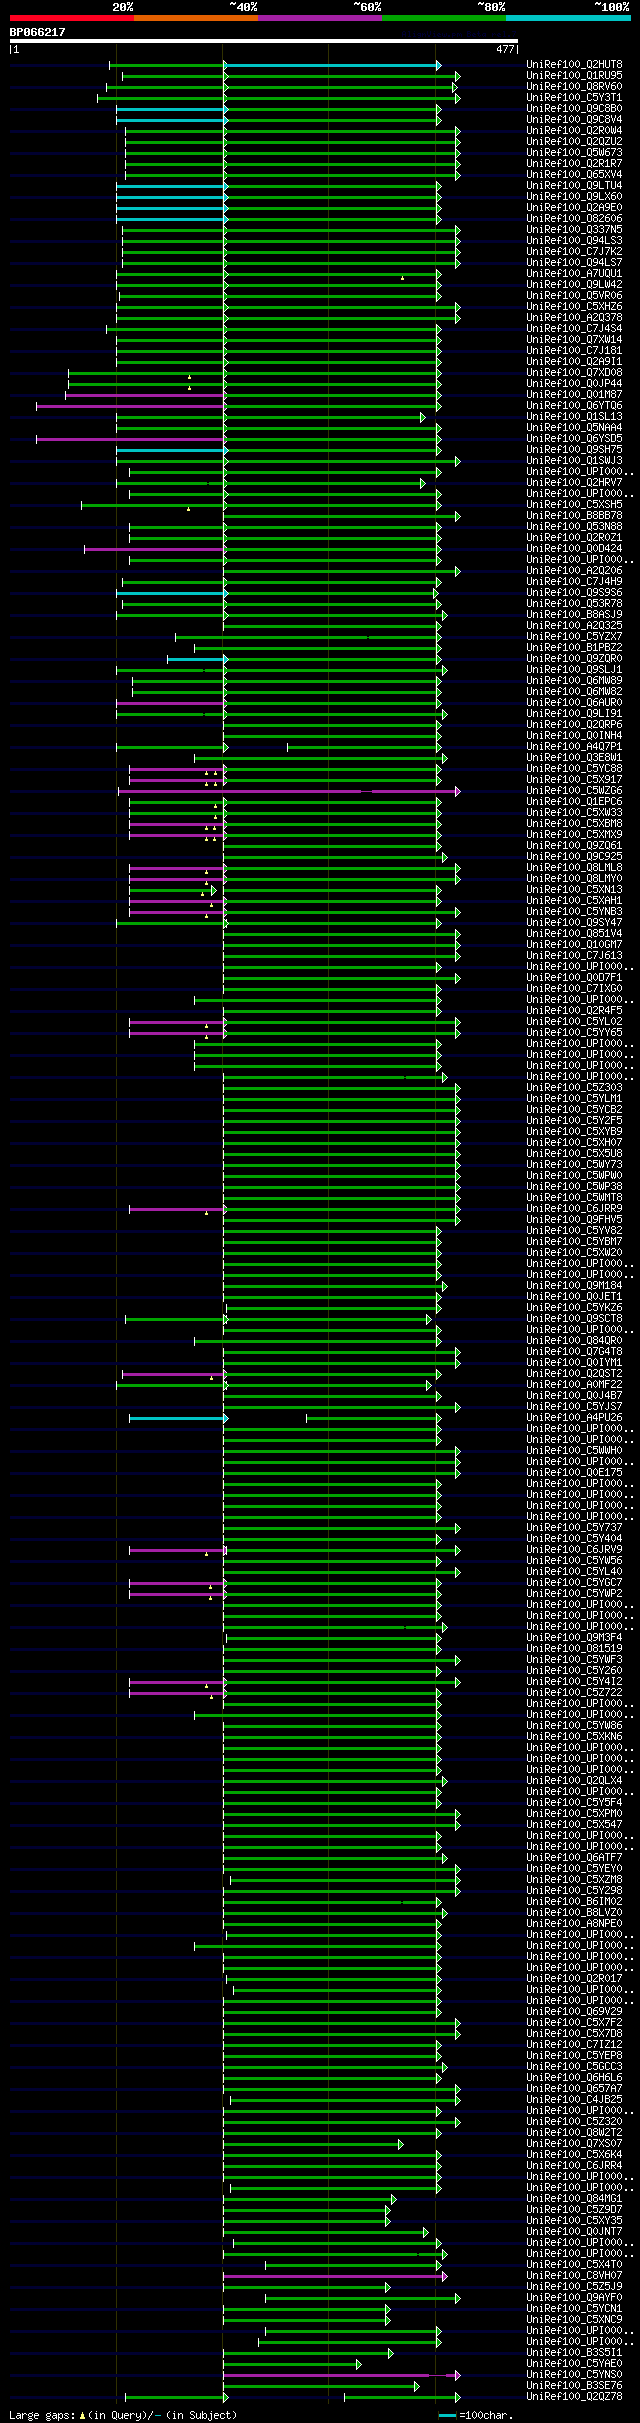Click the red identity legend segment
Image resolution: width=640 pixels, height=2423 pixels.
72,18
